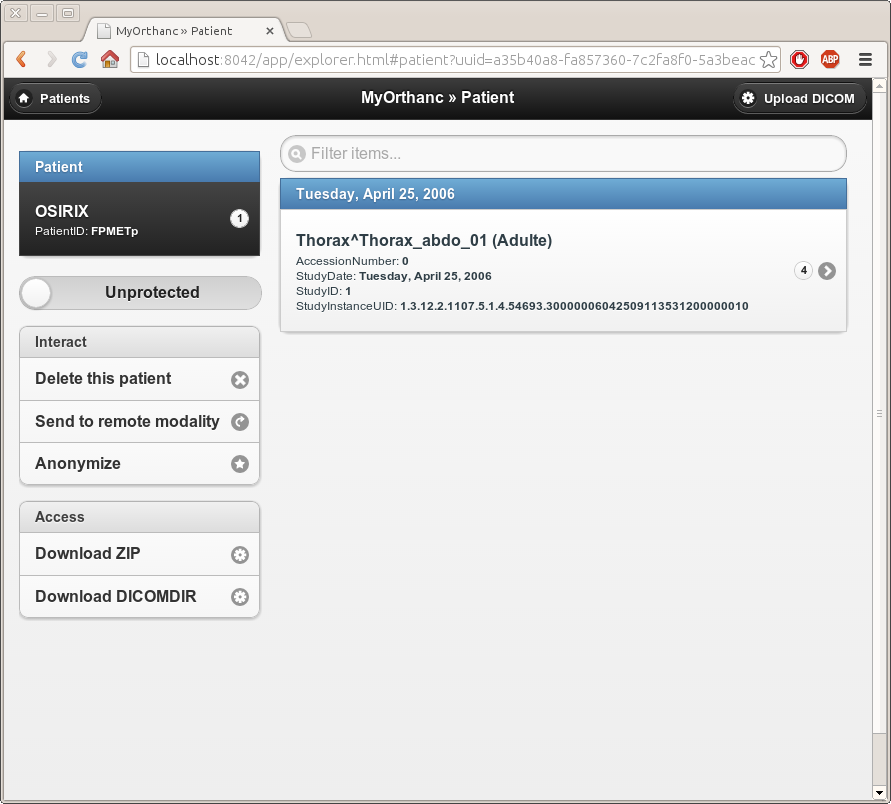Choose Send to remote modality
Viewport: 891px width, 804px height.
(139, 422)
